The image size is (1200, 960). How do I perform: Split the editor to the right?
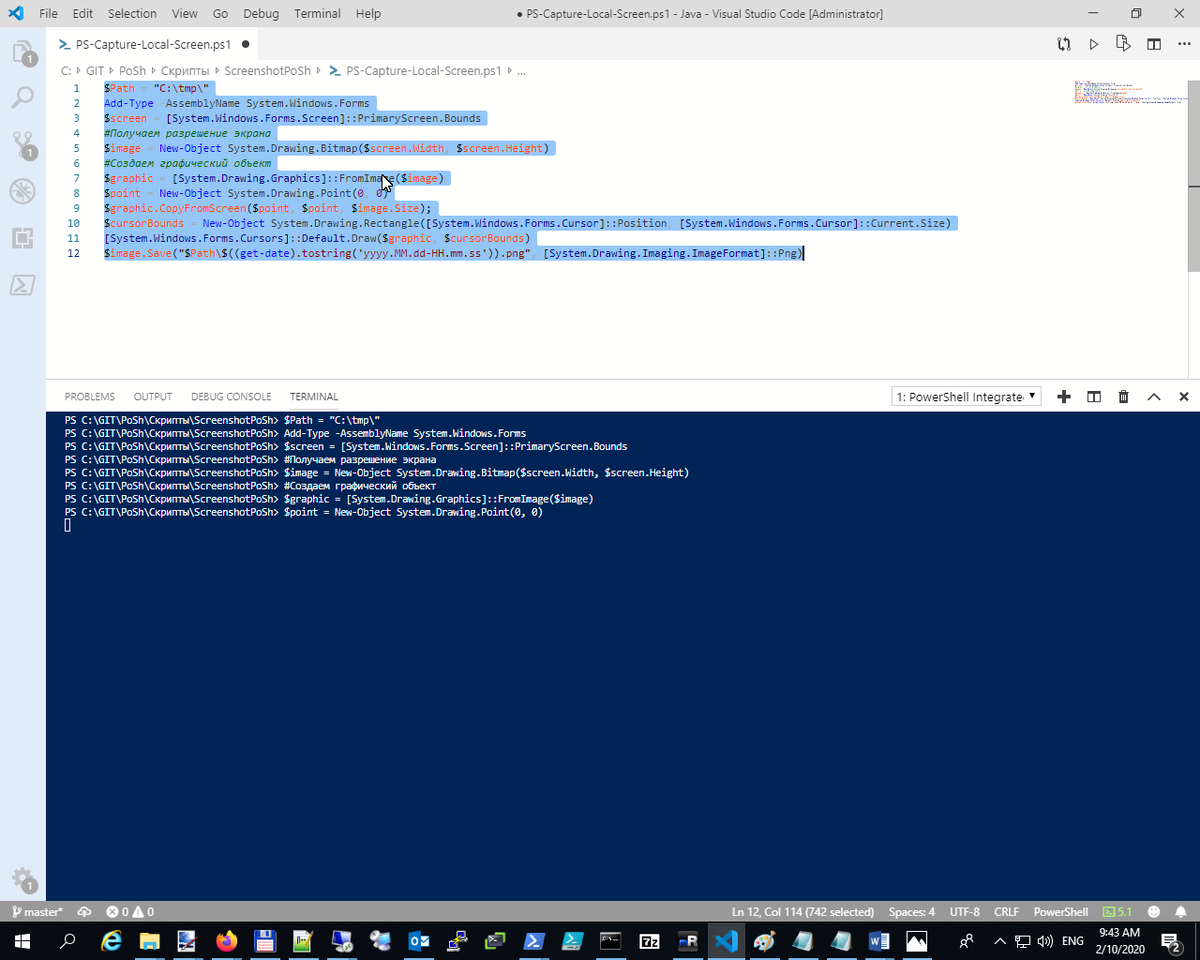(x=1153, y=45)
